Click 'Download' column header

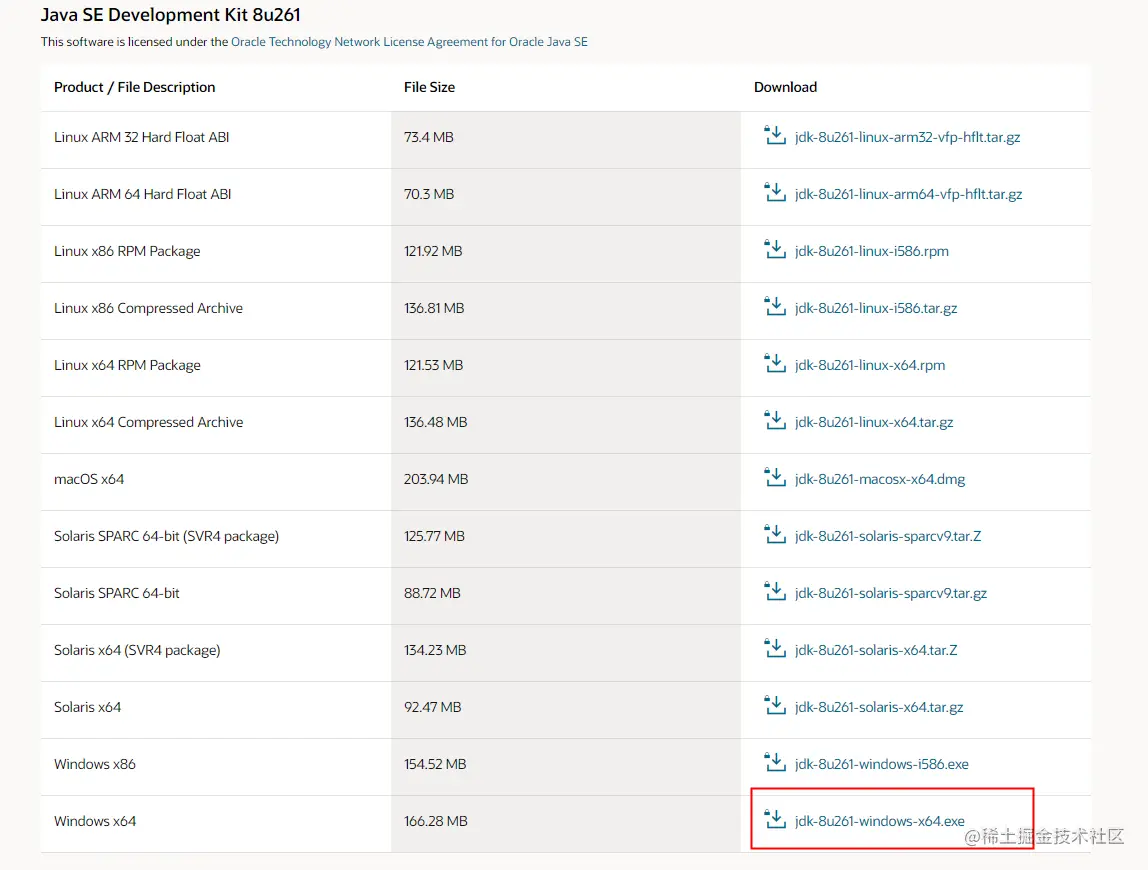tap(785, 87)
